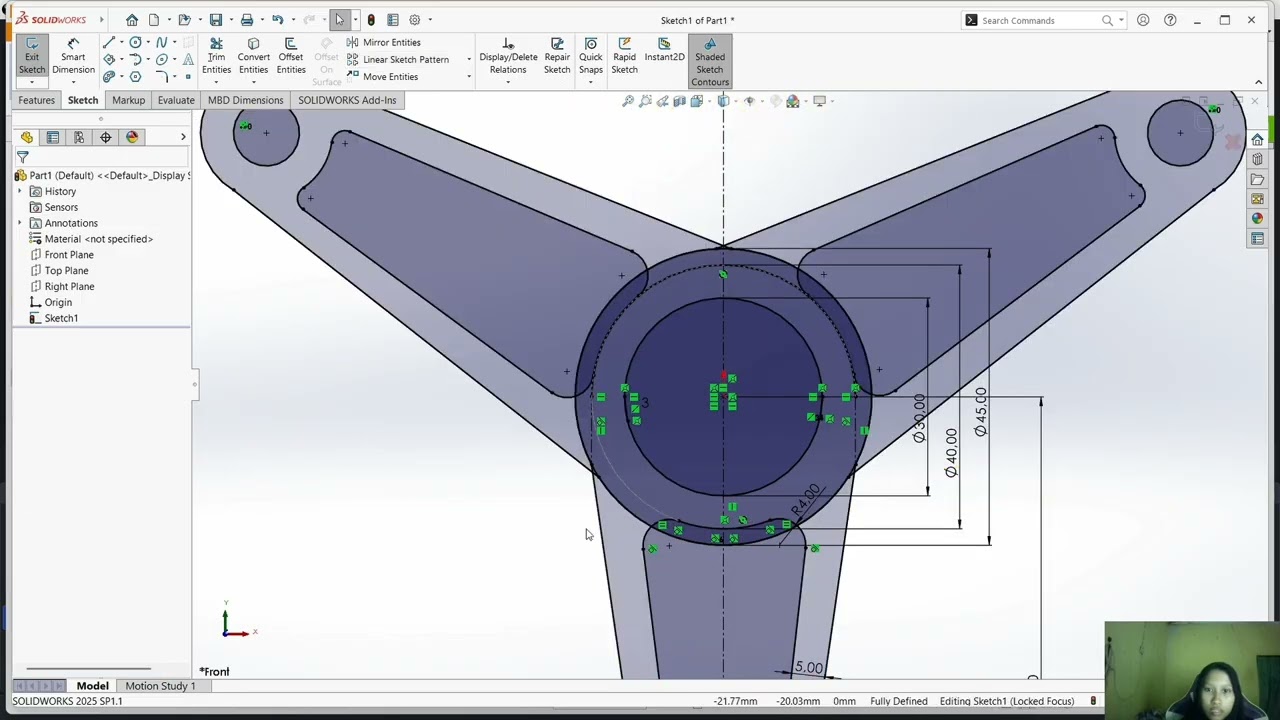The height and width of the screenshot is (720, 1280).
Task: Select the Spline sketch tool
Action: [161, 42]
